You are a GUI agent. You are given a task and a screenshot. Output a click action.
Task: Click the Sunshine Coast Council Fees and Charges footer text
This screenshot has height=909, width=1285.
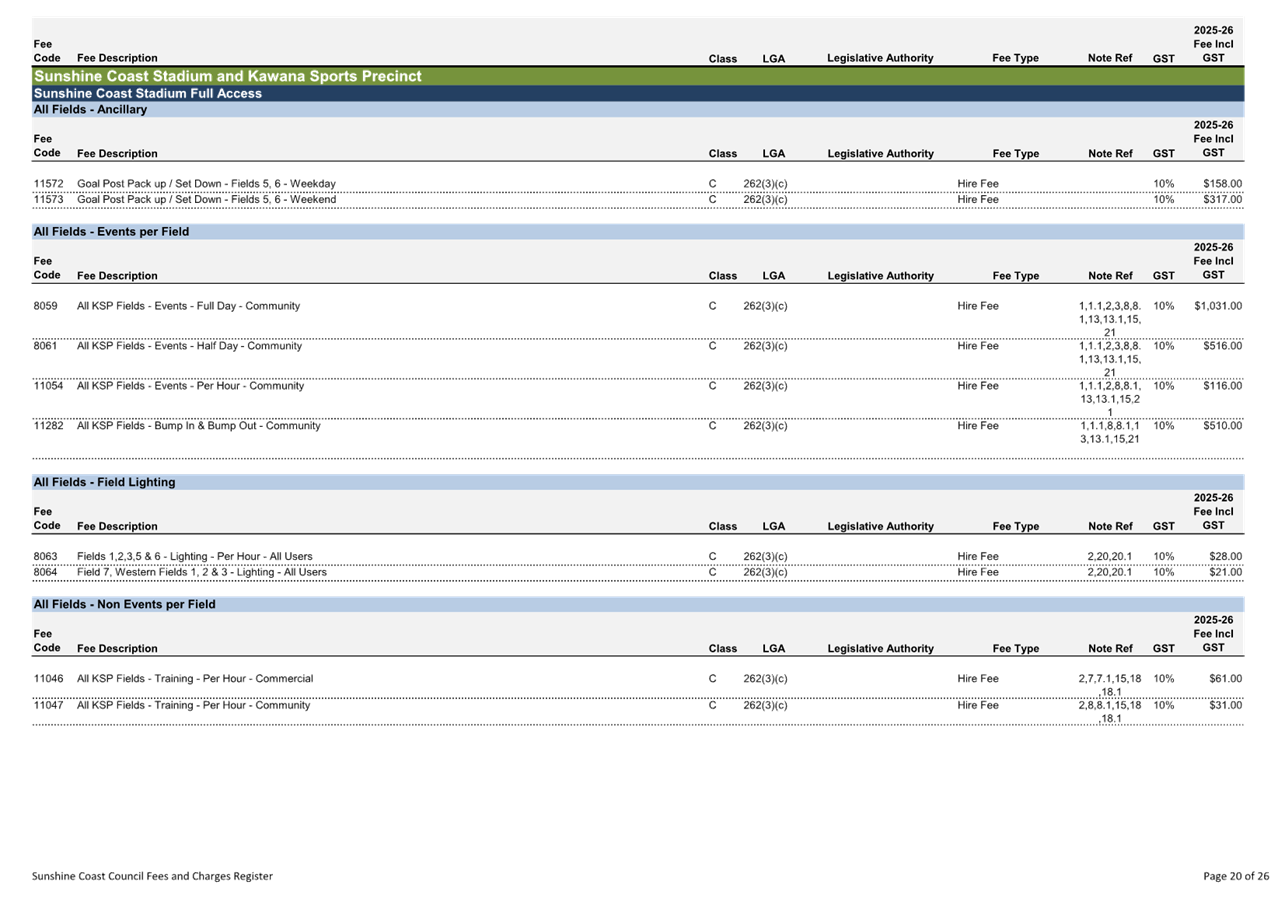click(x=151, y=876)
